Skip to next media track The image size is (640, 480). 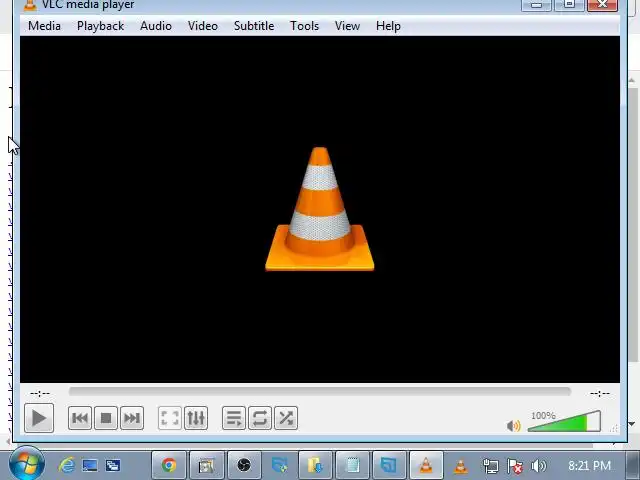pos(132,418)
